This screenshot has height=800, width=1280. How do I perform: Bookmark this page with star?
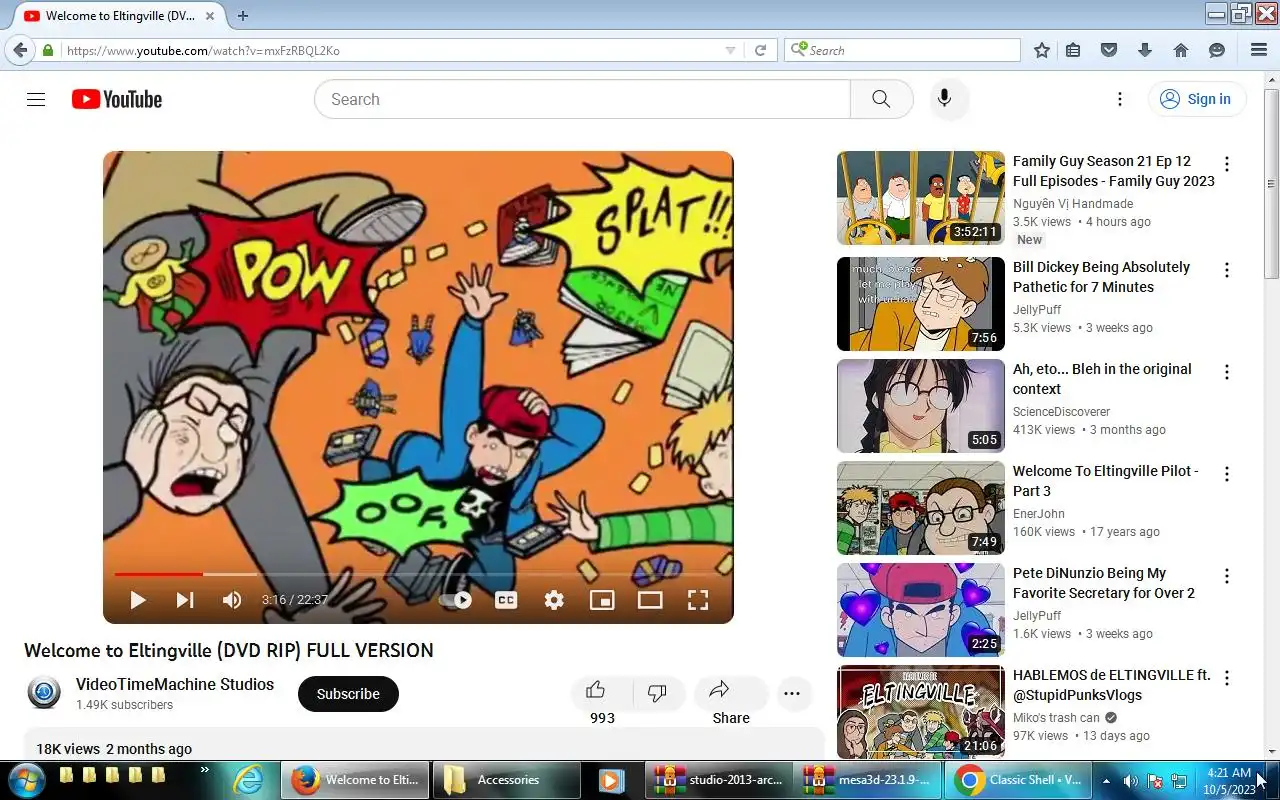(x=1042, y=50)
